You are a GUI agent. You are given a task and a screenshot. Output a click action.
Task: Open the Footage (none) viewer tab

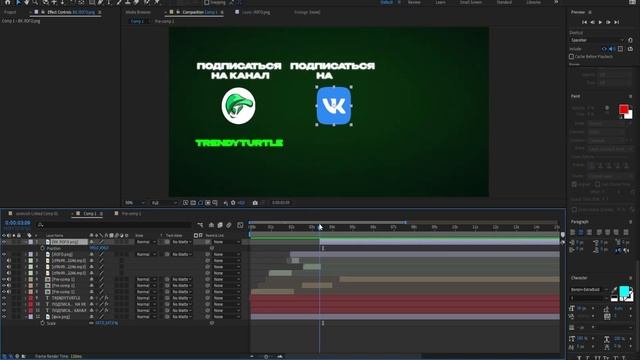(x=307, y=12)
